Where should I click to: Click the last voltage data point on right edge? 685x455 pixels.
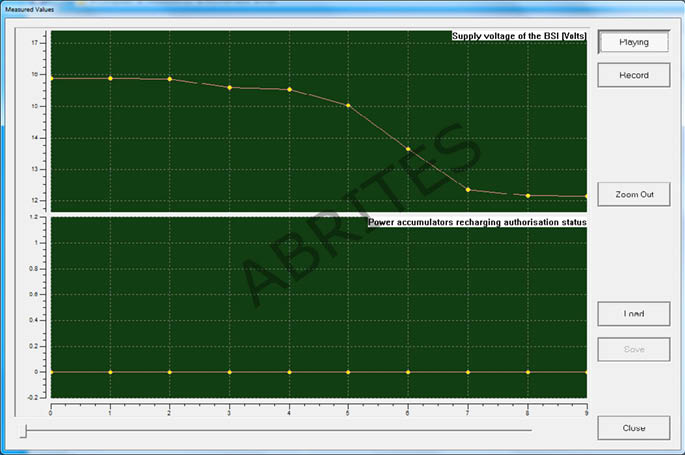click(585, 196)
